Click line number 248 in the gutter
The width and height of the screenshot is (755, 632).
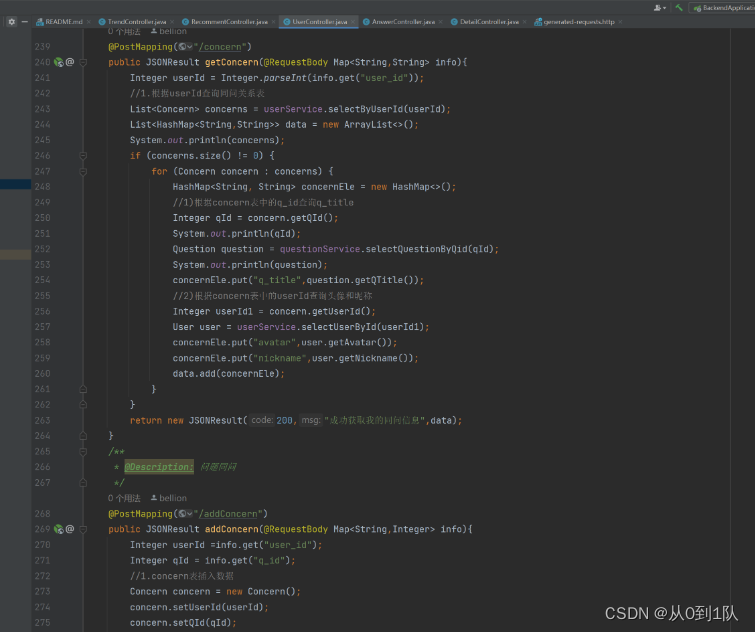(x=42, y=187)
